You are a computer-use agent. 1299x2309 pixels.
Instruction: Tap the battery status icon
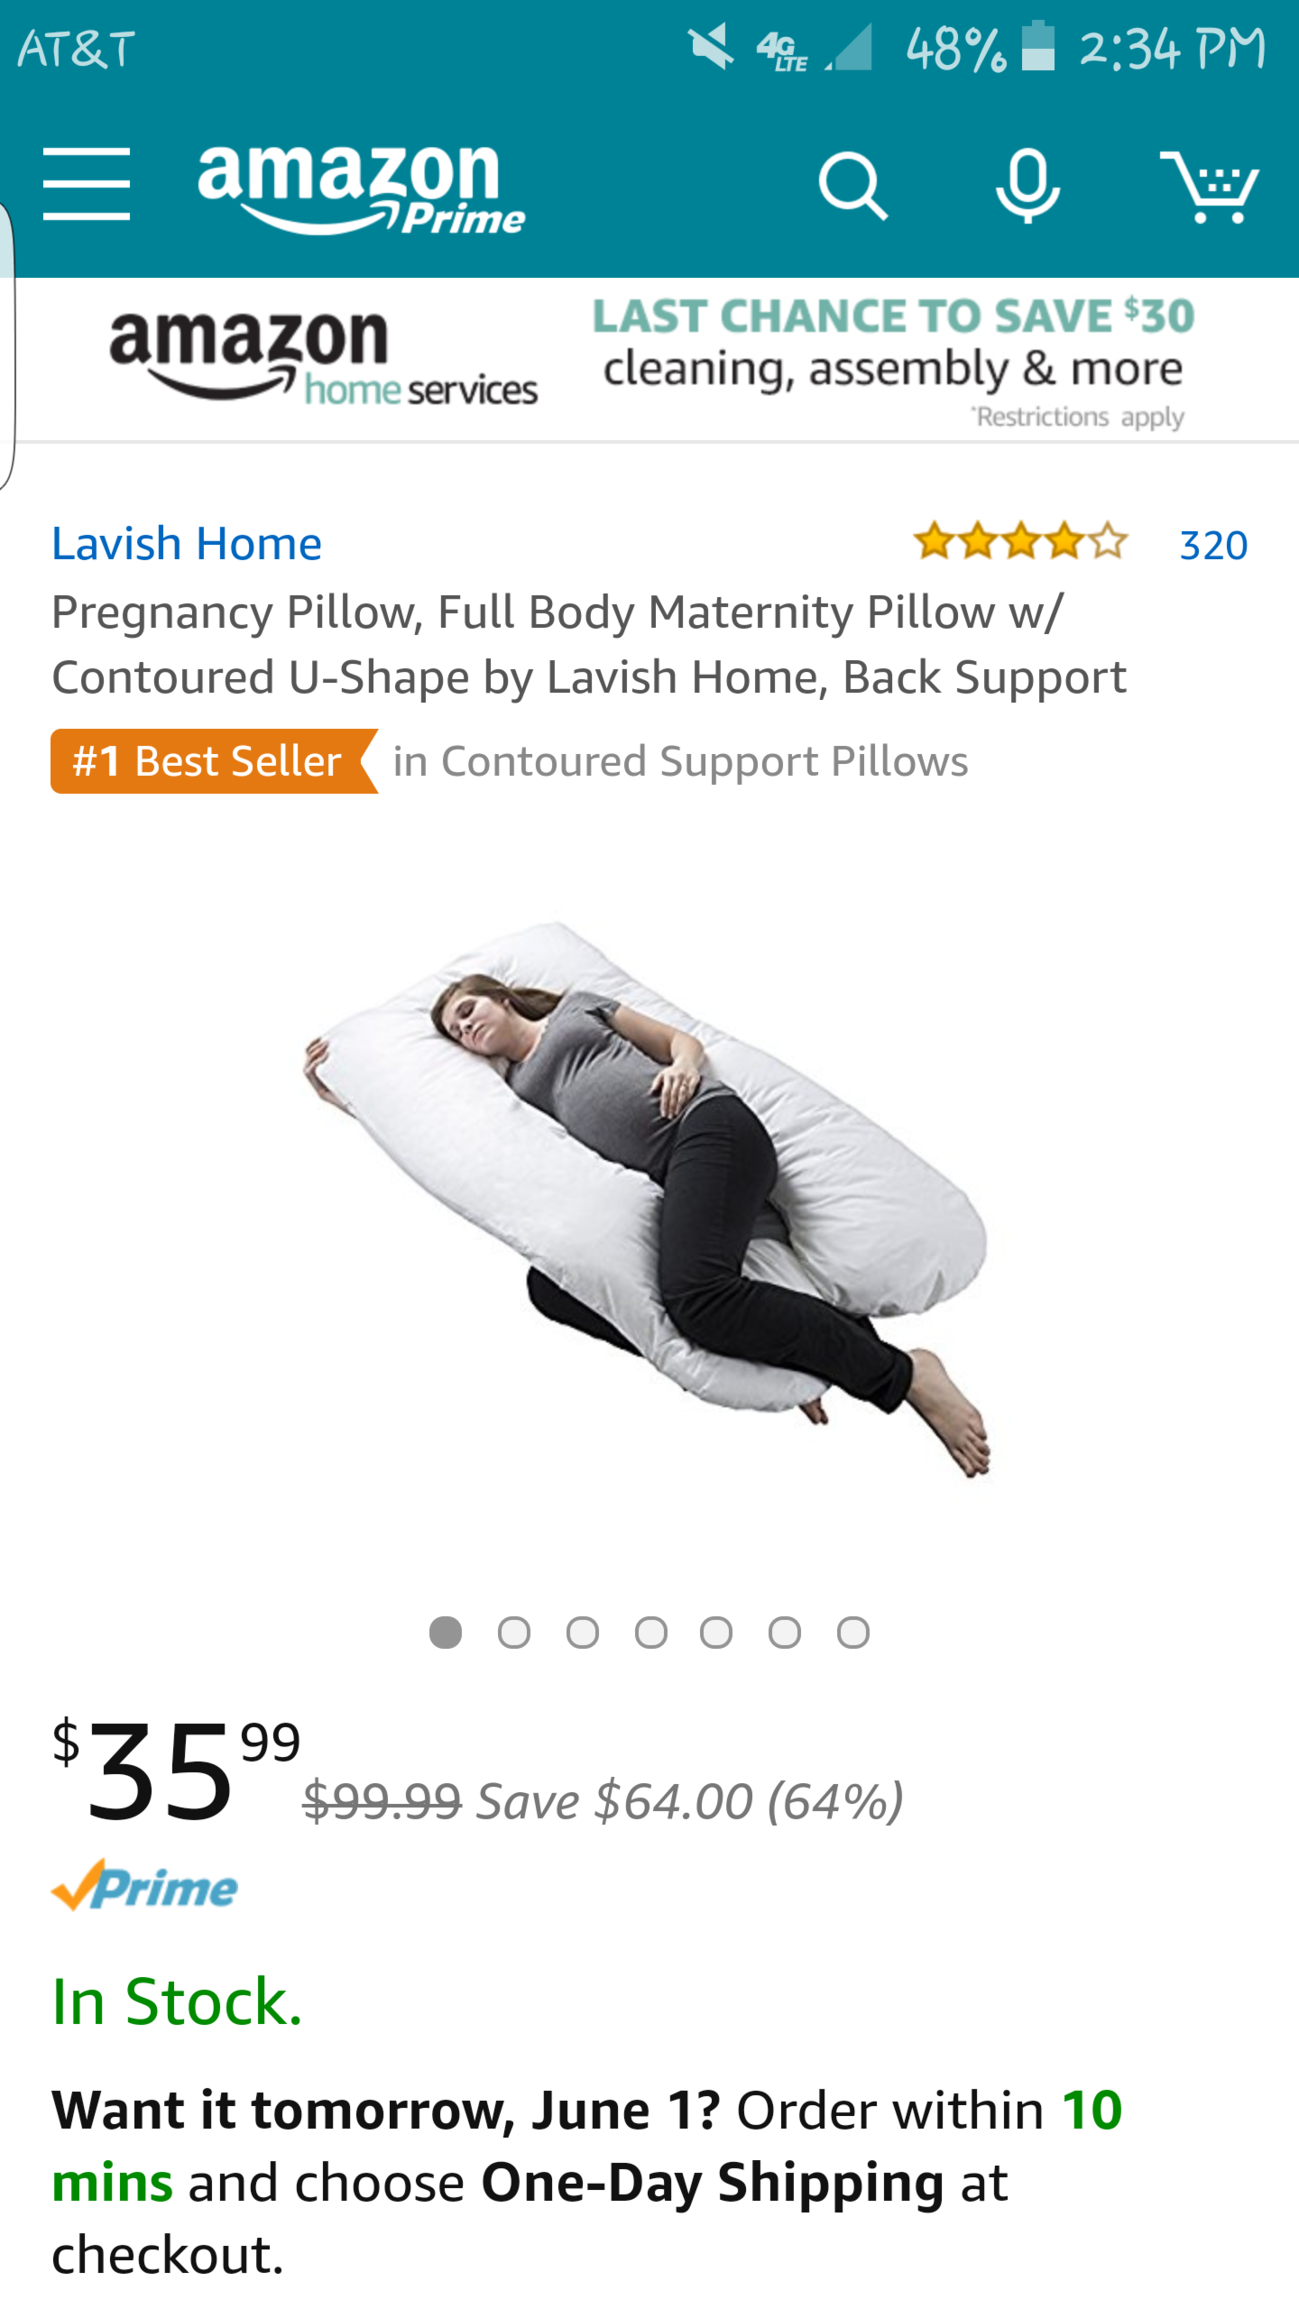pos(1038,46)
